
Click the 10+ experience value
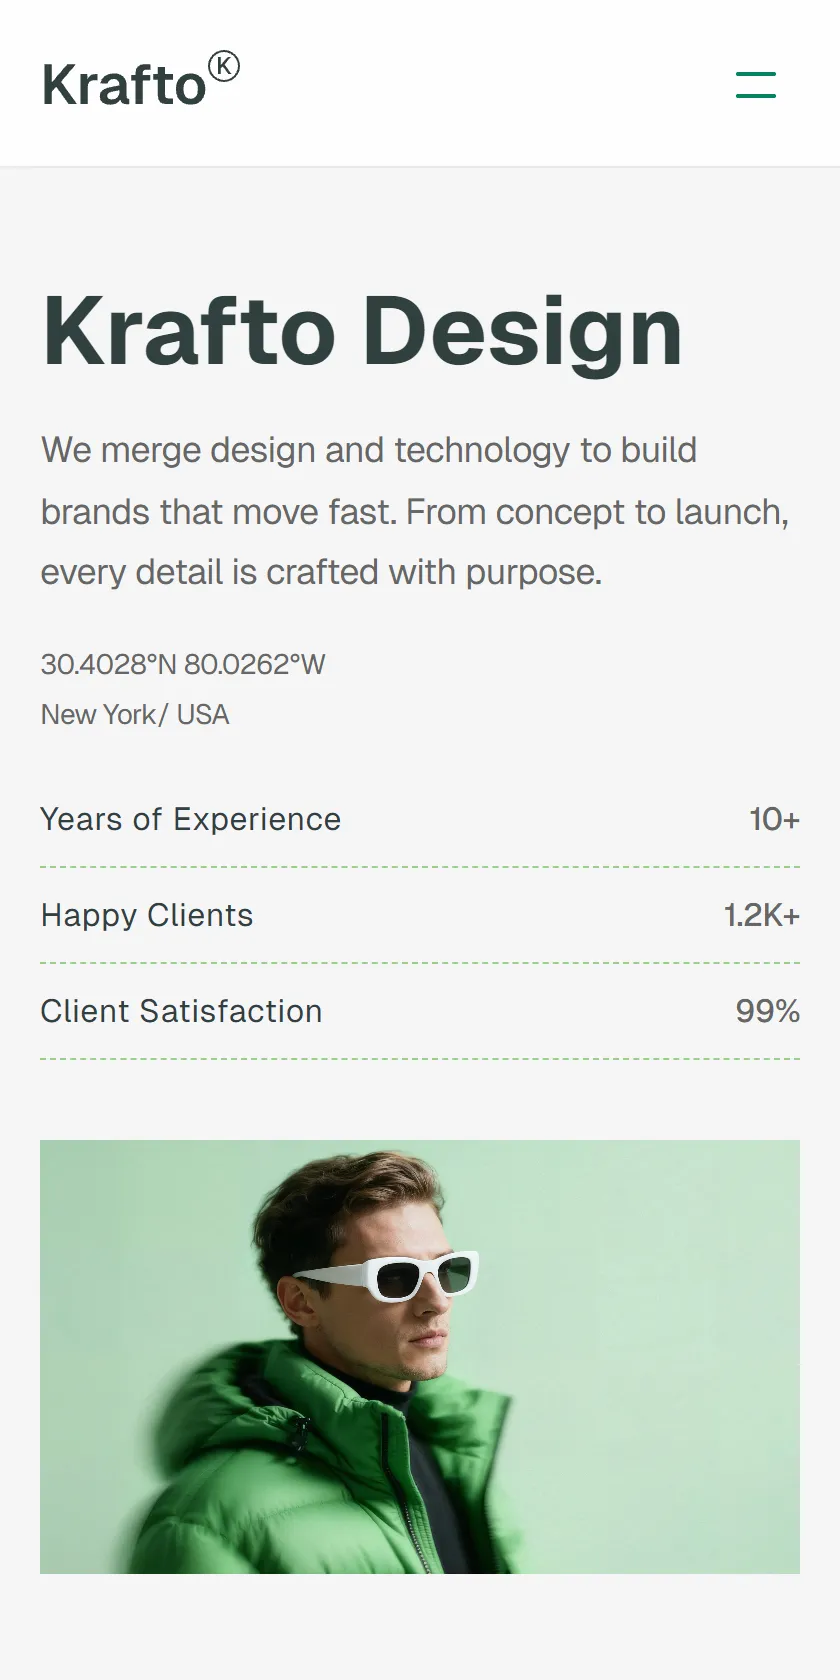(775, 819)
